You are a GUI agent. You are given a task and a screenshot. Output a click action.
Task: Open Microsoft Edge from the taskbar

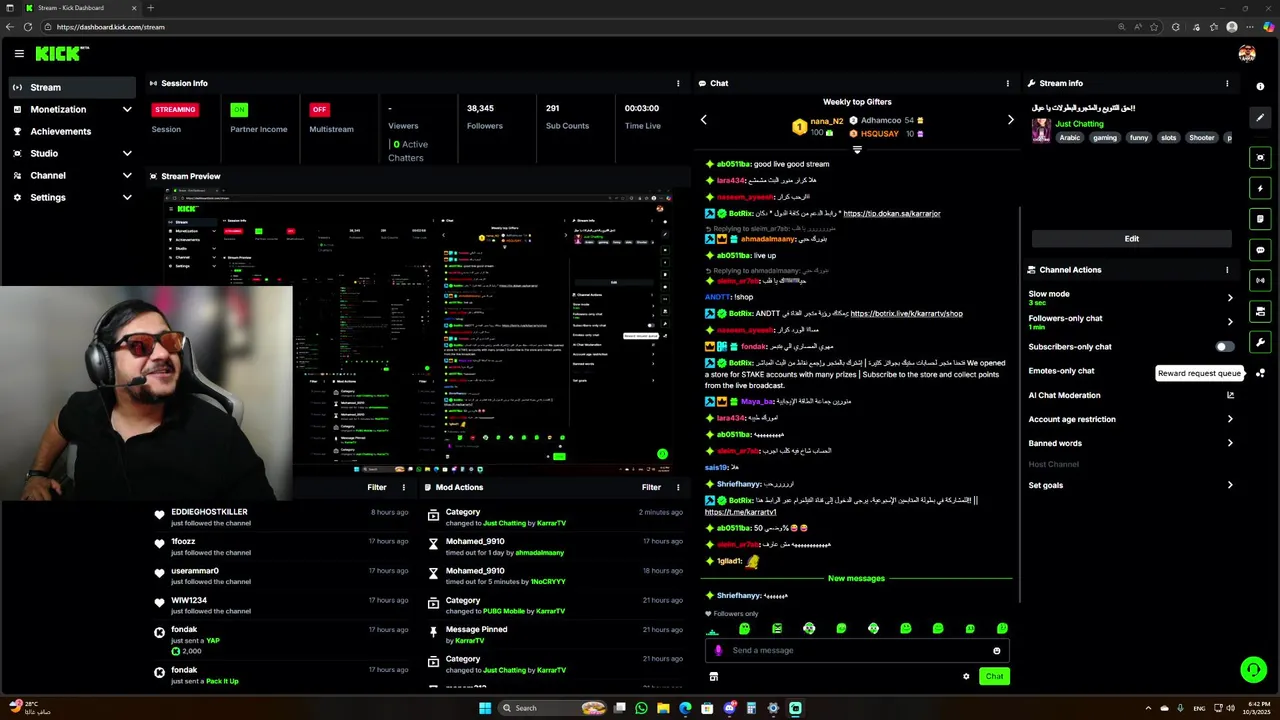point(685,708)
